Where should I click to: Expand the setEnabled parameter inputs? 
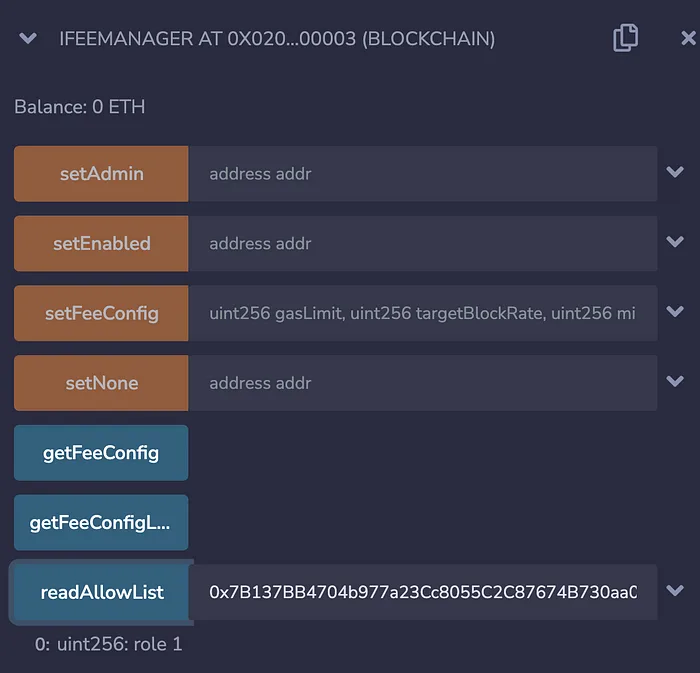coord(675,241)
